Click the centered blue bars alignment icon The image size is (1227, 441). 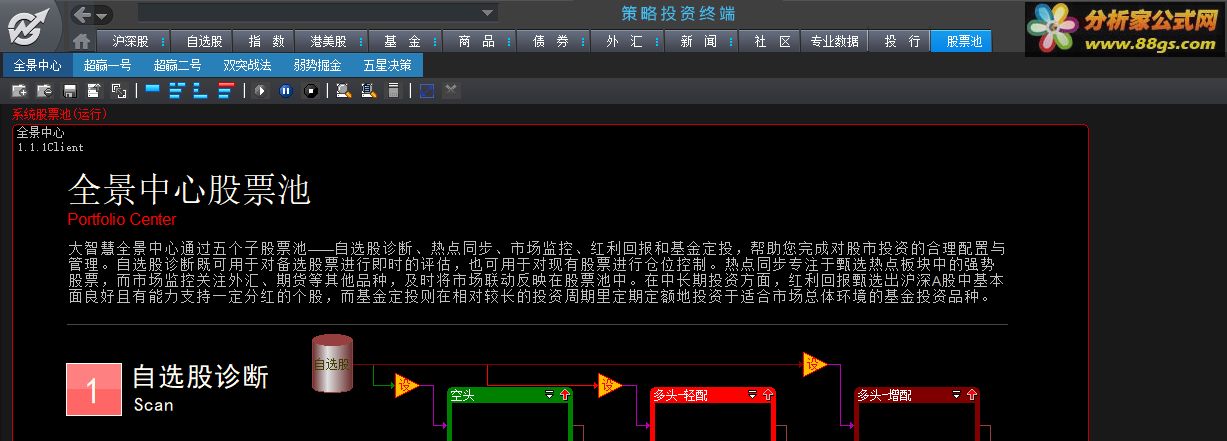click(x=177, y=90)
